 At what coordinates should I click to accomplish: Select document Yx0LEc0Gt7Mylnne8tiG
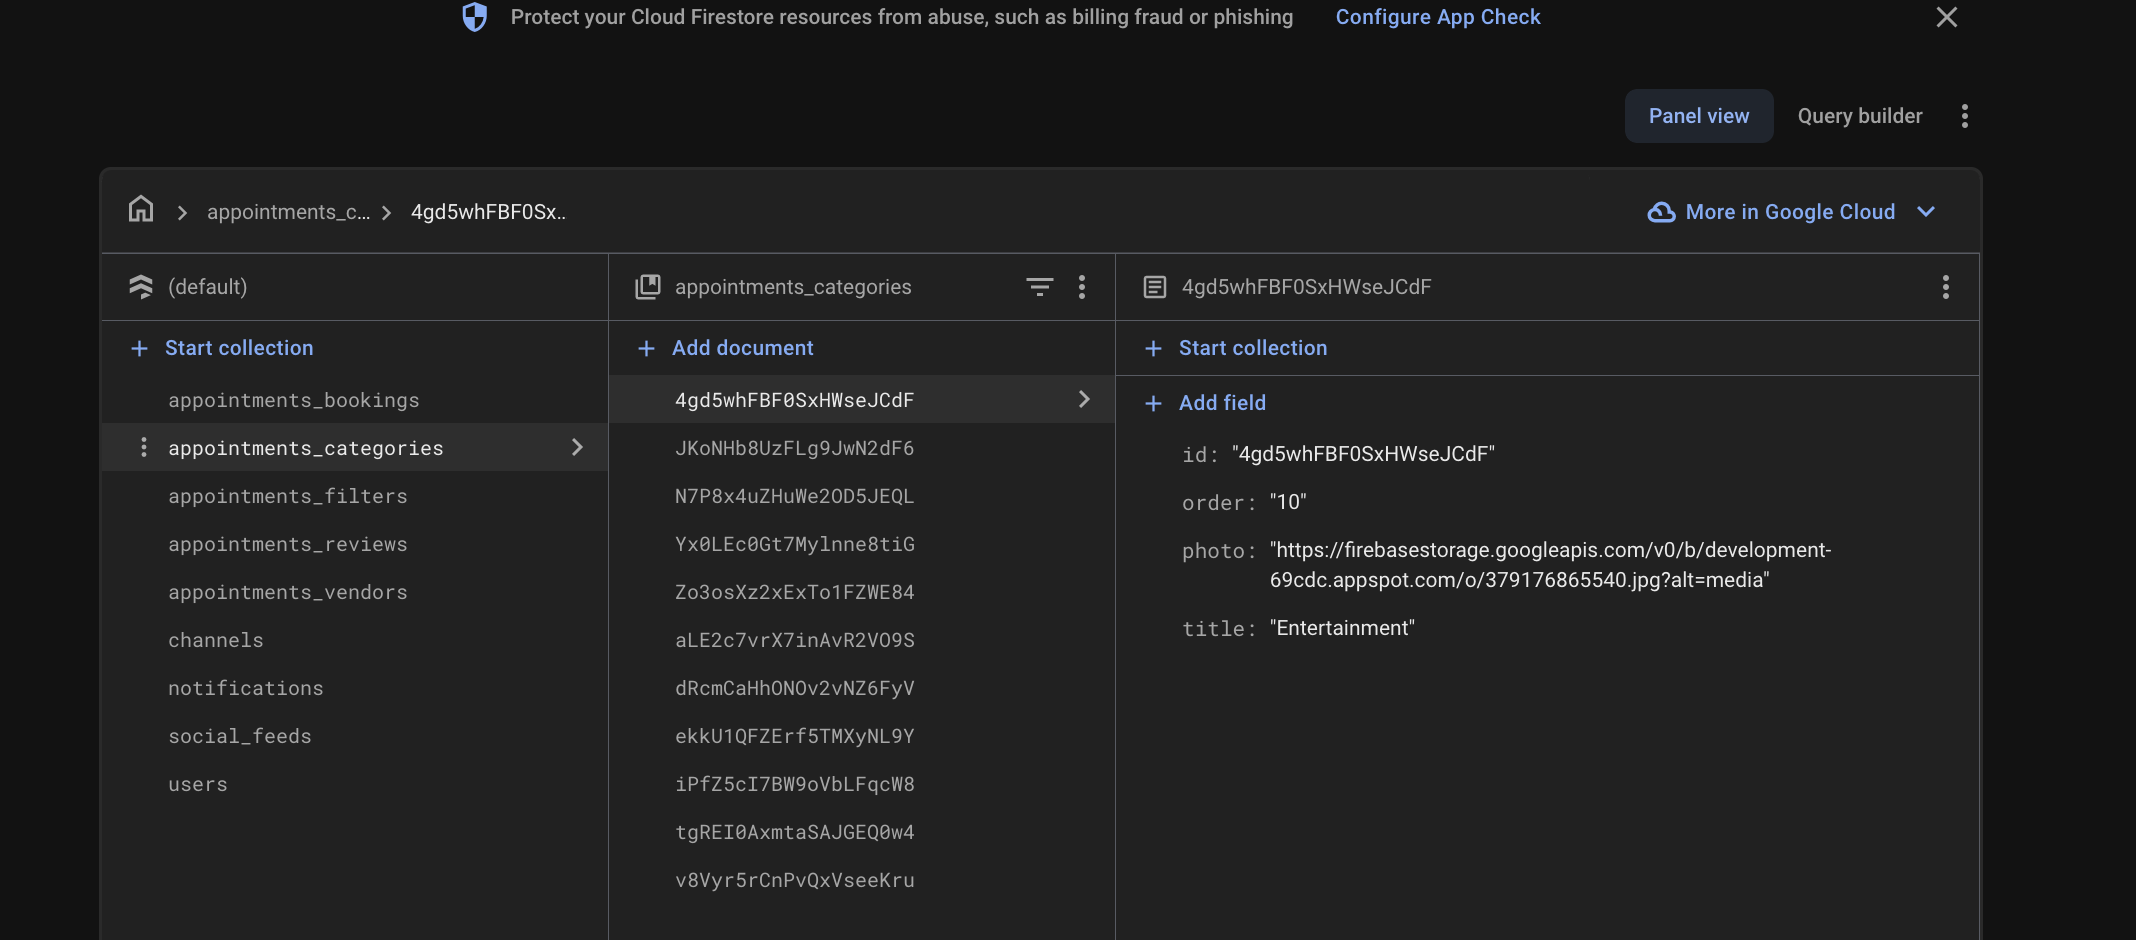(795, 544)
